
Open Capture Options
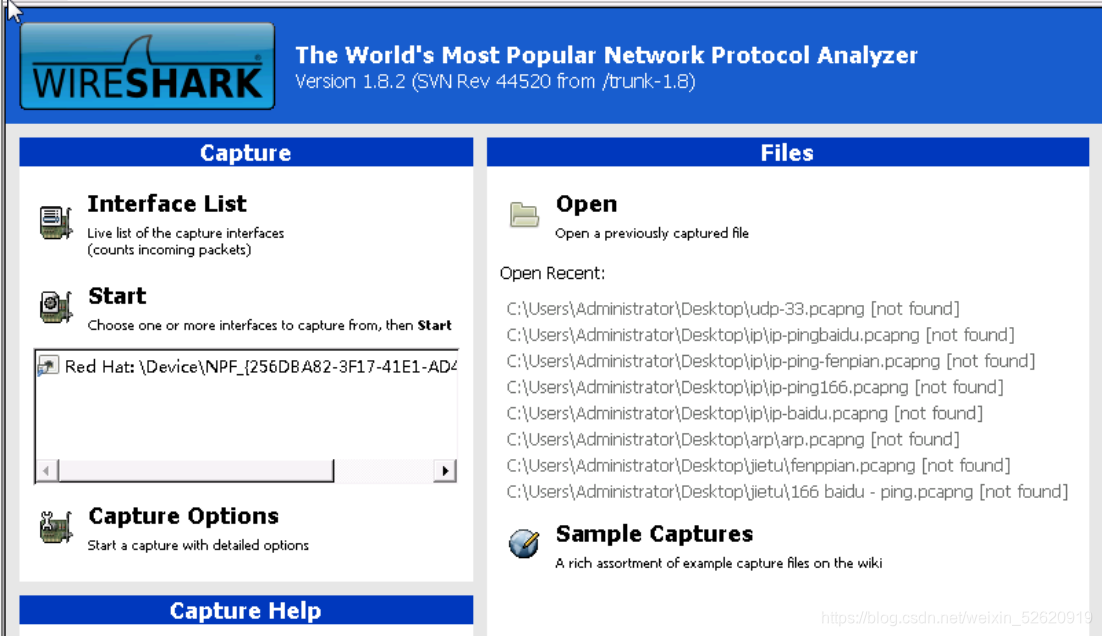183,516
